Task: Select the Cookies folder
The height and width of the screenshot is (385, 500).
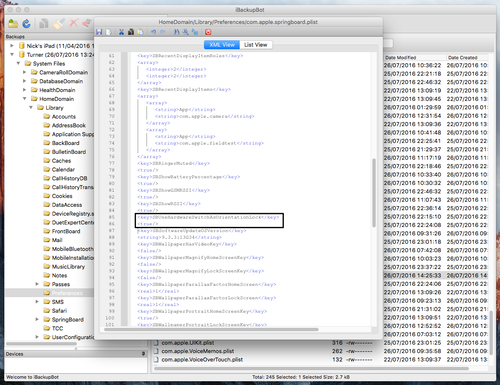Action: (62, 196)
